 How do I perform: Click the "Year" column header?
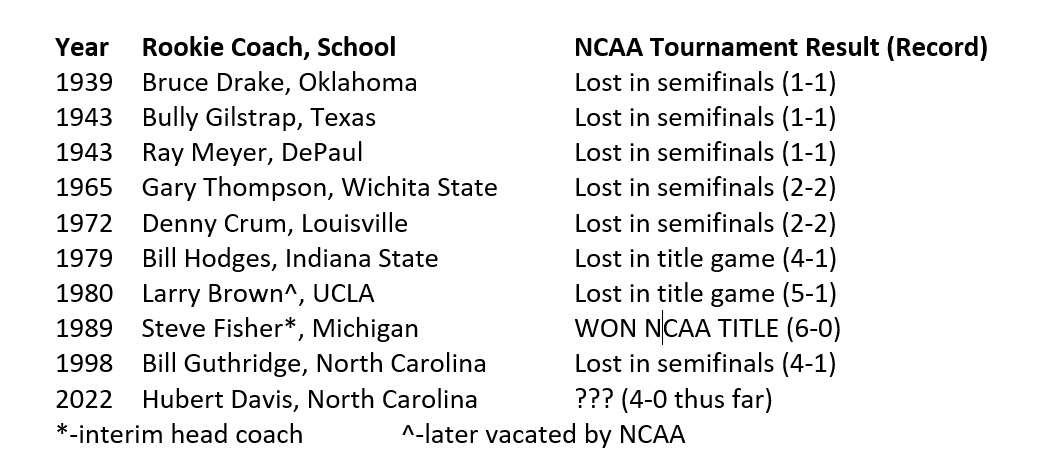(x=82, y=48)
